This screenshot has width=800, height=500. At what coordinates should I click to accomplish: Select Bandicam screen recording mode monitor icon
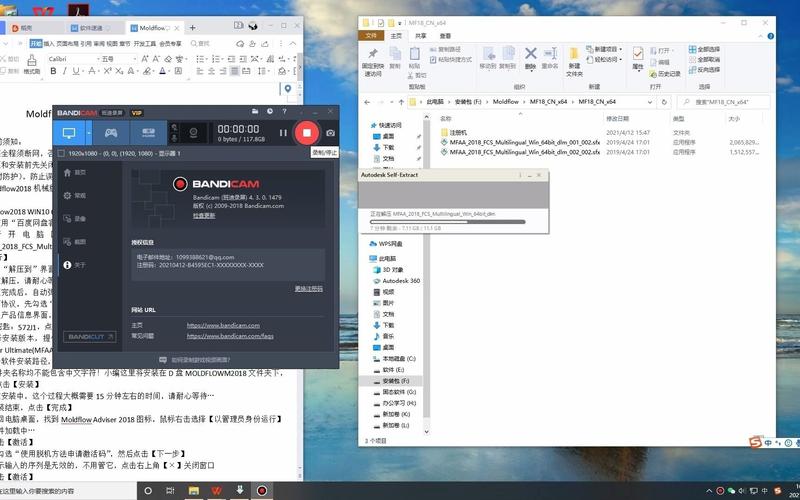69,133
